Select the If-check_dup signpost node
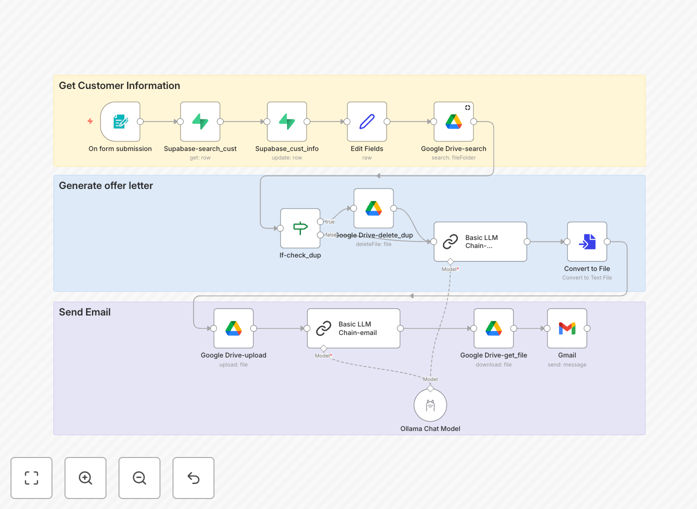The height and width of the screenshot is (509, 697). pos(300,228)
